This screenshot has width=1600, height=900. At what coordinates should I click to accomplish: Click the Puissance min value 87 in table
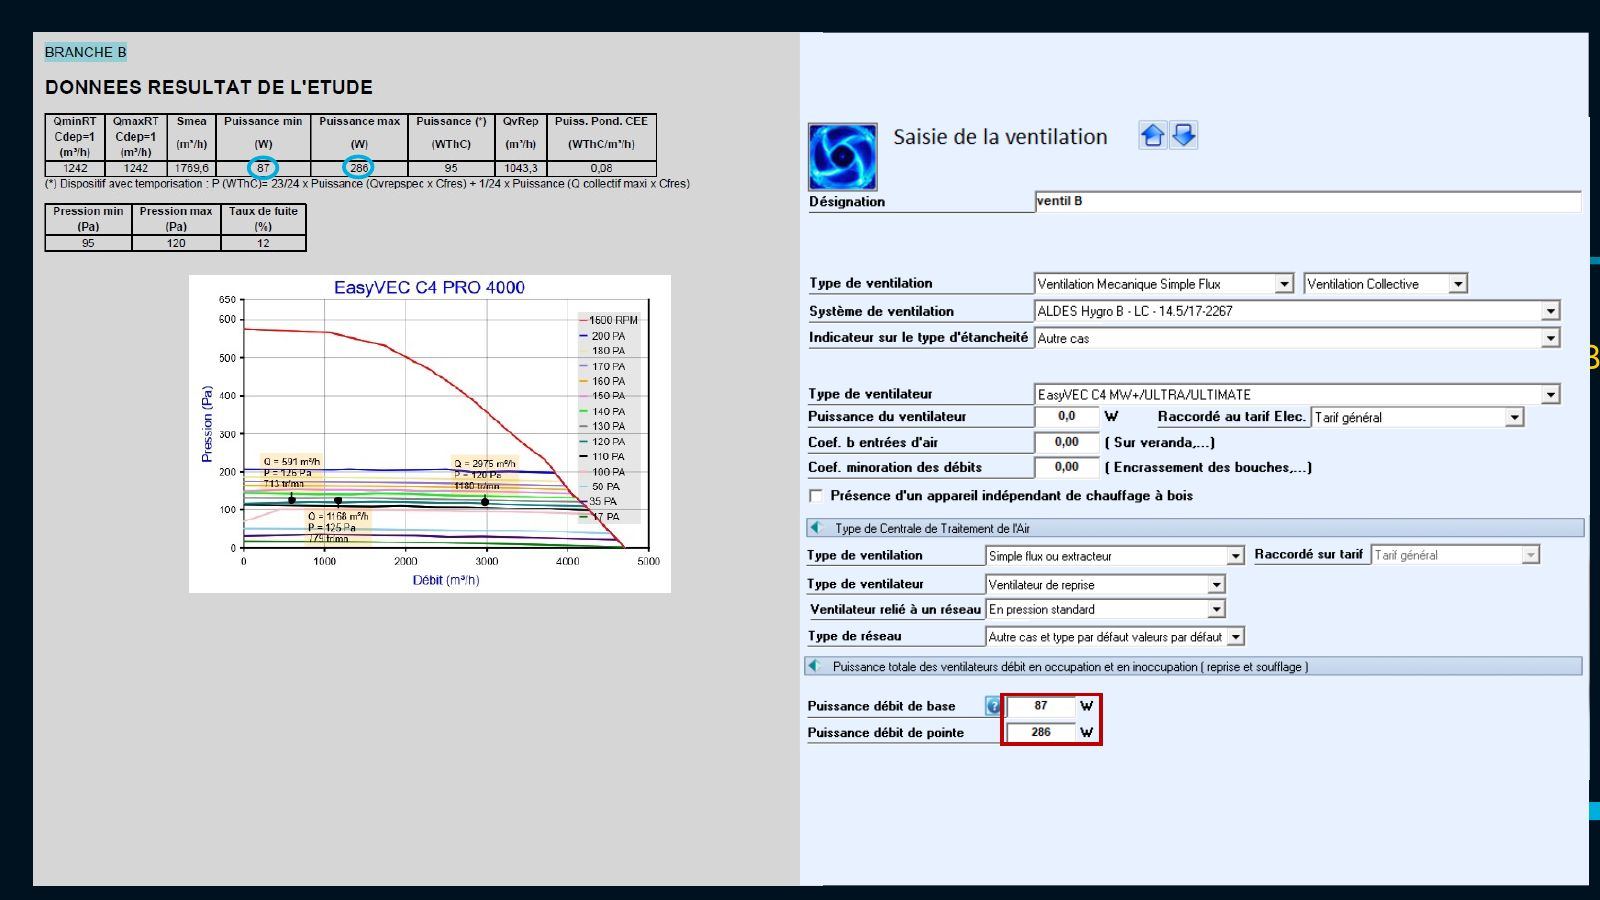[x=263, y=168]
